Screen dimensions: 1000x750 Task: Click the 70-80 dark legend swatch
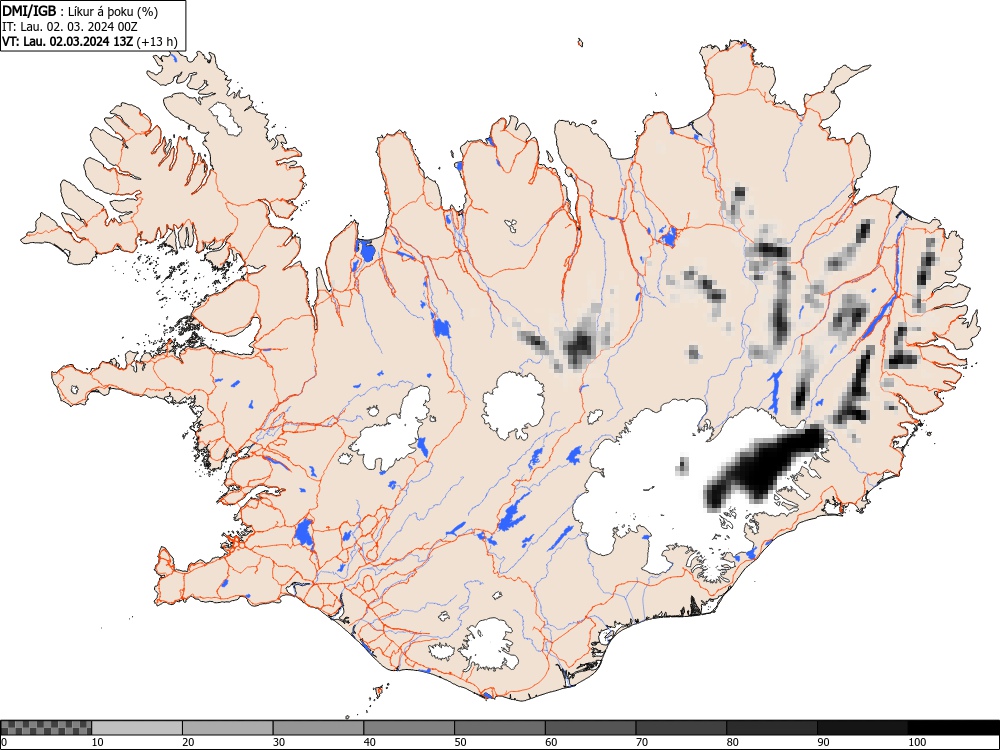point(681,728)
